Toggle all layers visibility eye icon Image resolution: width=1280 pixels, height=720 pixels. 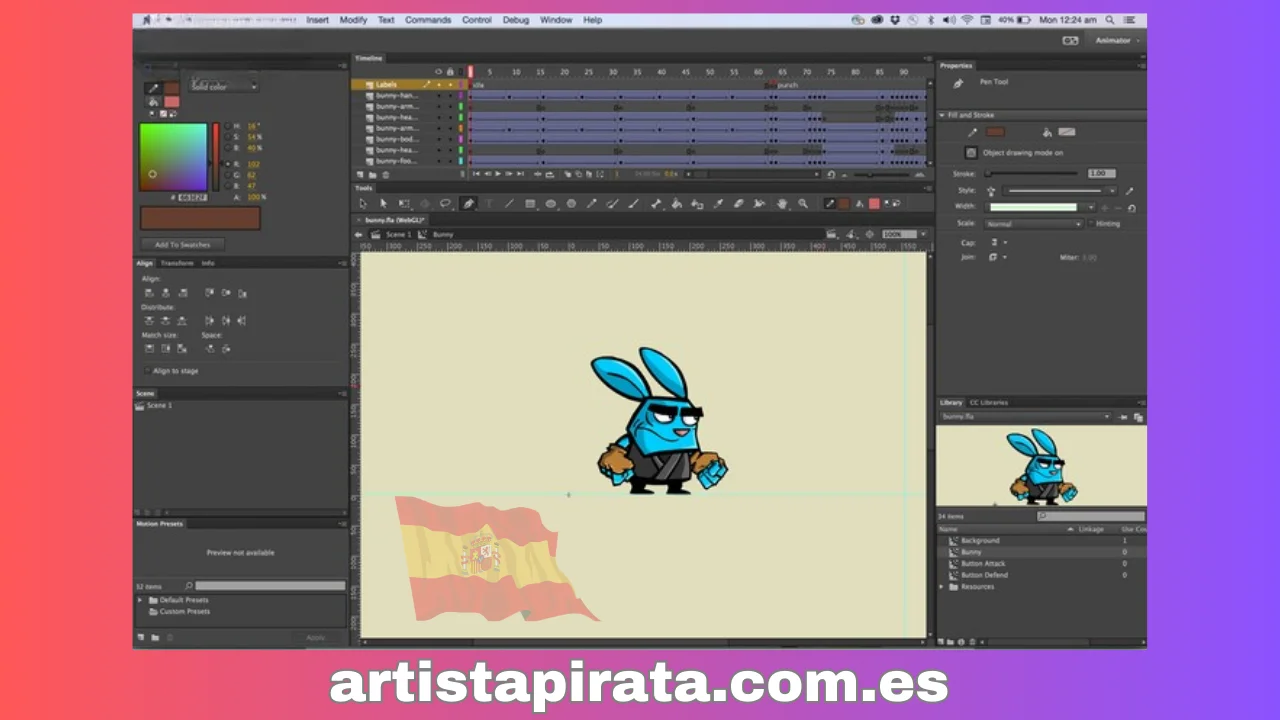coord(438,71)
